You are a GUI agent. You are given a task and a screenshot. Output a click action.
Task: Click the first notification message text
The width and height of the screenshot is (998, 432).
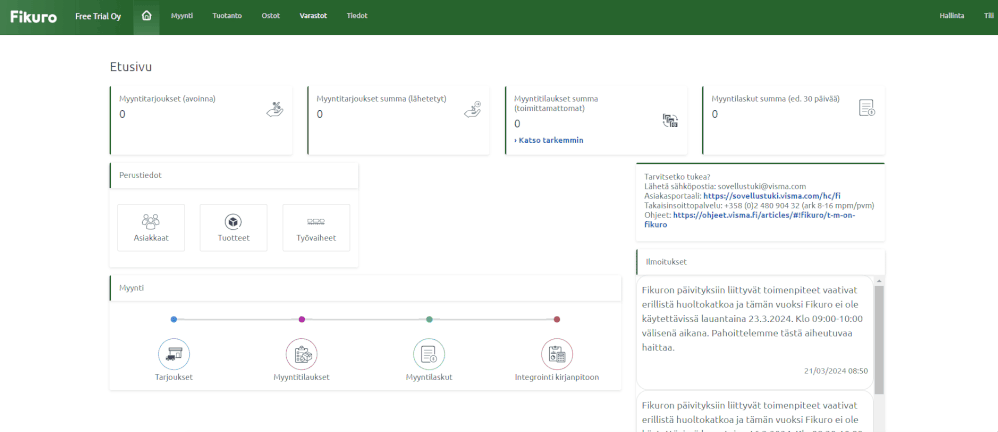[x=752, y=318]
